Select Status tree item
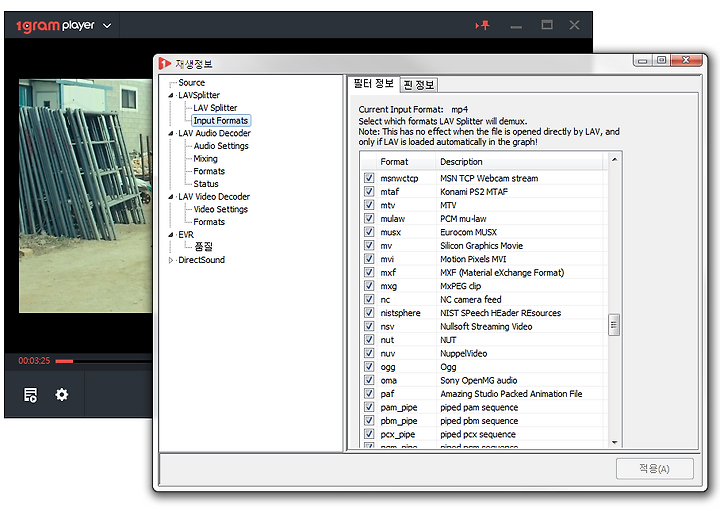Image resolution: width=720 pixels, height=515 pixels. [x=206, y=184]
